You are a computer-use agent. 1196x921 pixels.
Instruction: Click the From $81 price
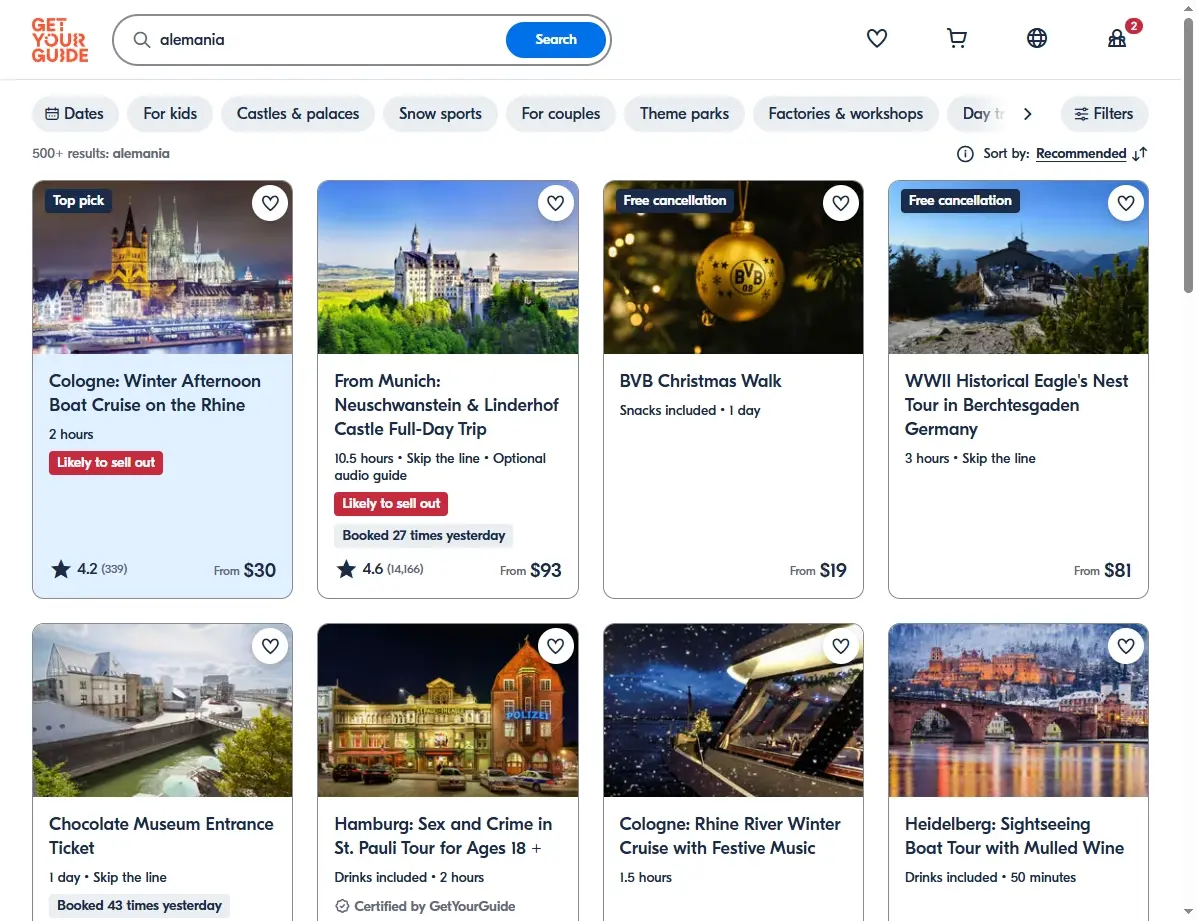coord(1102,570)
